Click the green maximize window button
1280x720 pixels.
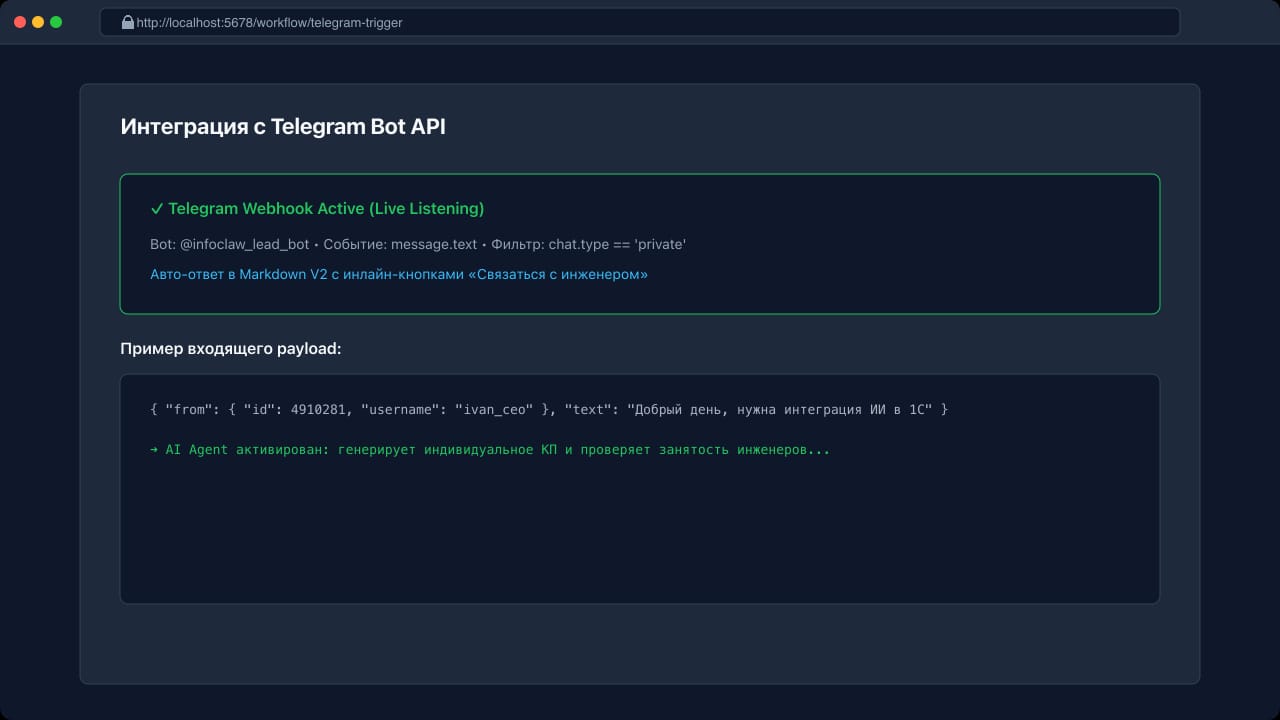(x=56, y=22)
